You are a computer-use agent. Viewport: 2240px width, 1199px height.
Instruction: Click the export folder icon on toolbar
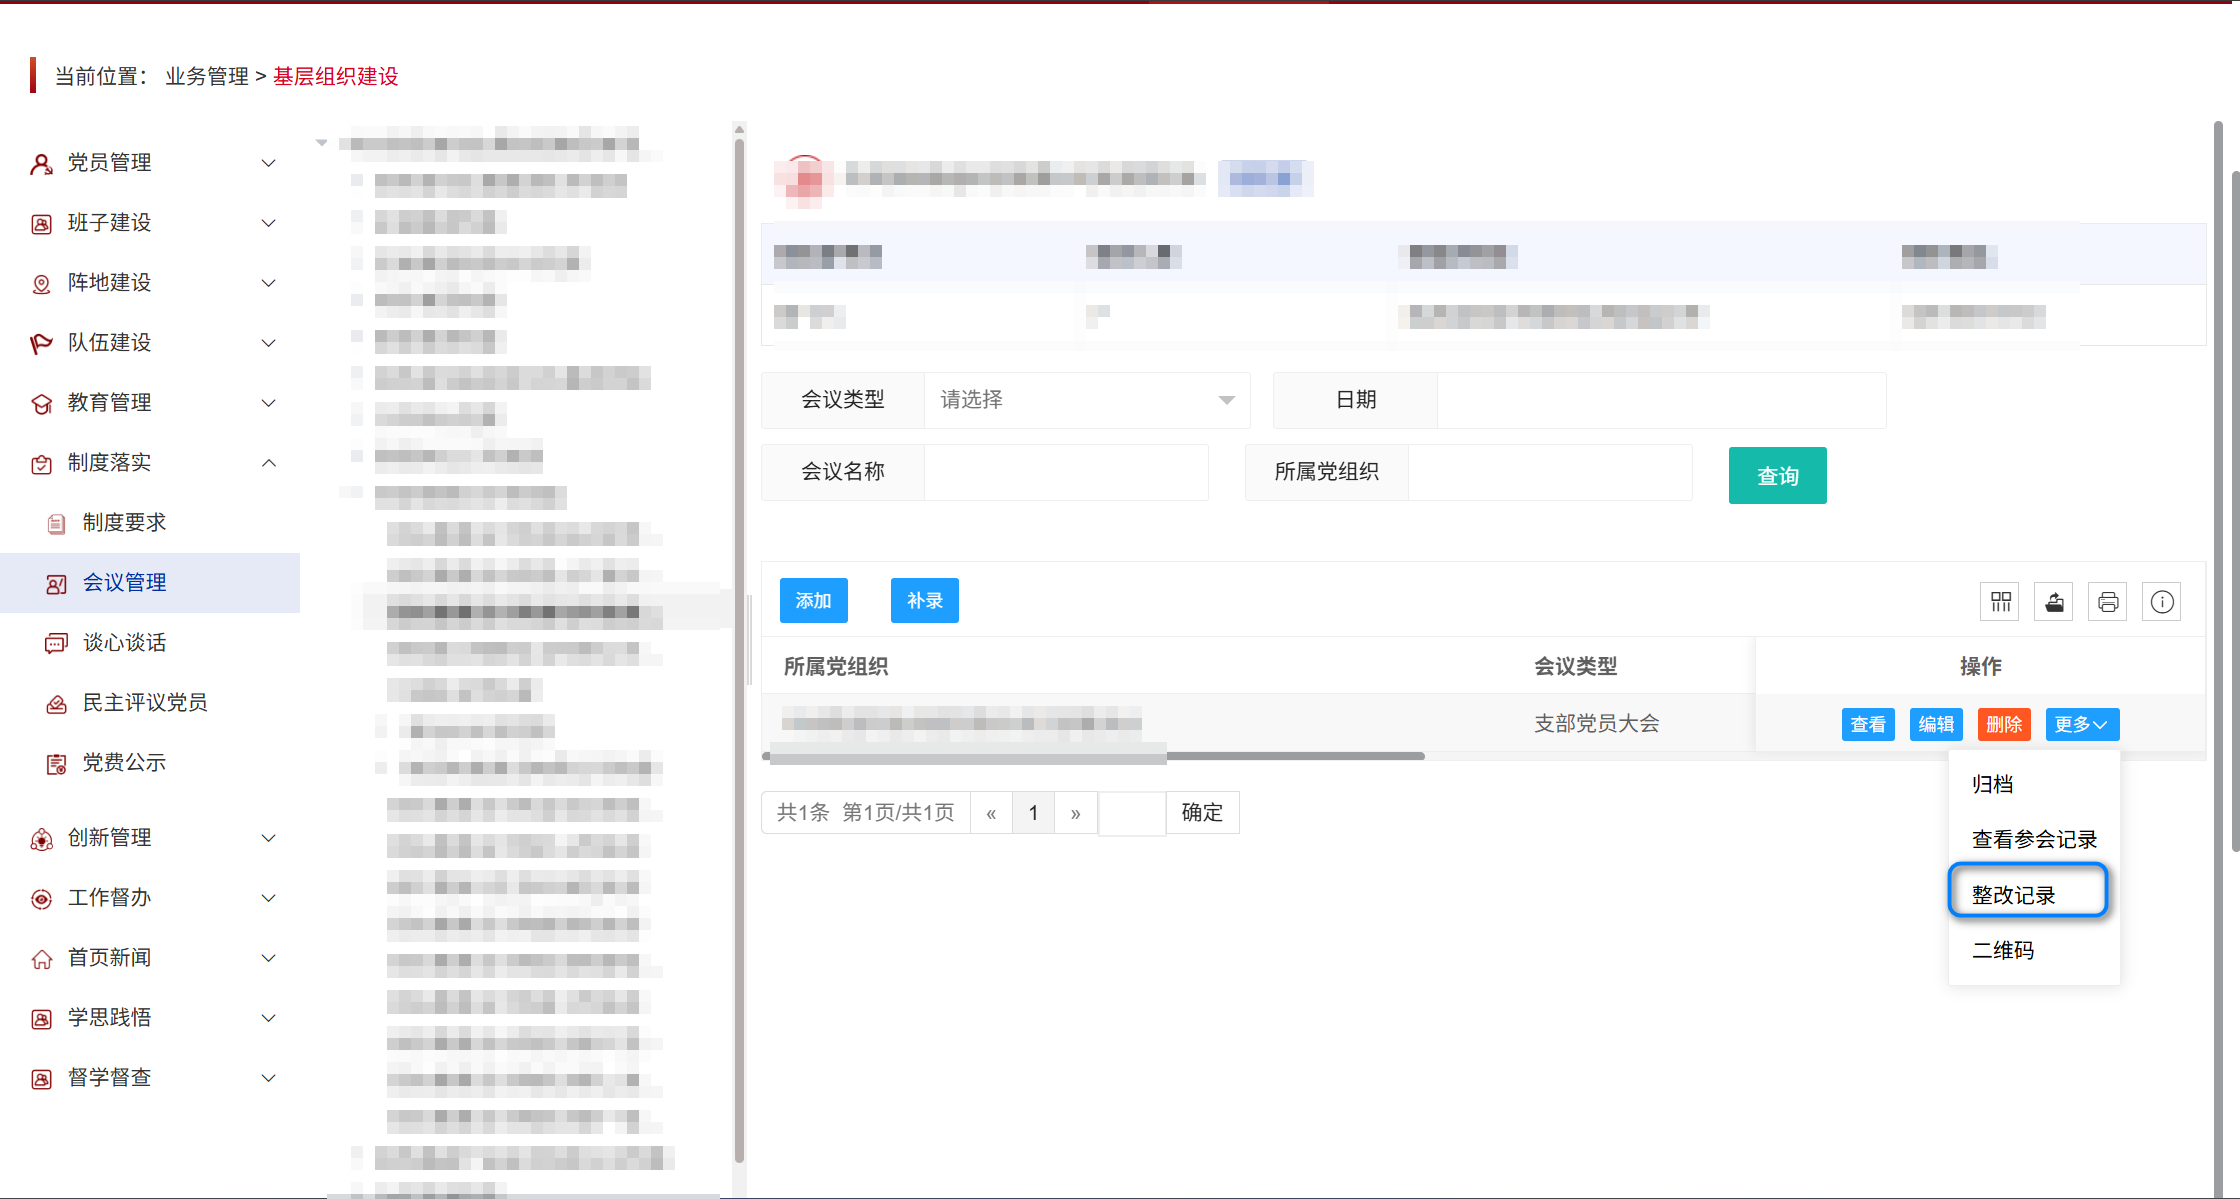pyautogui.click(x=2054, y=601)
